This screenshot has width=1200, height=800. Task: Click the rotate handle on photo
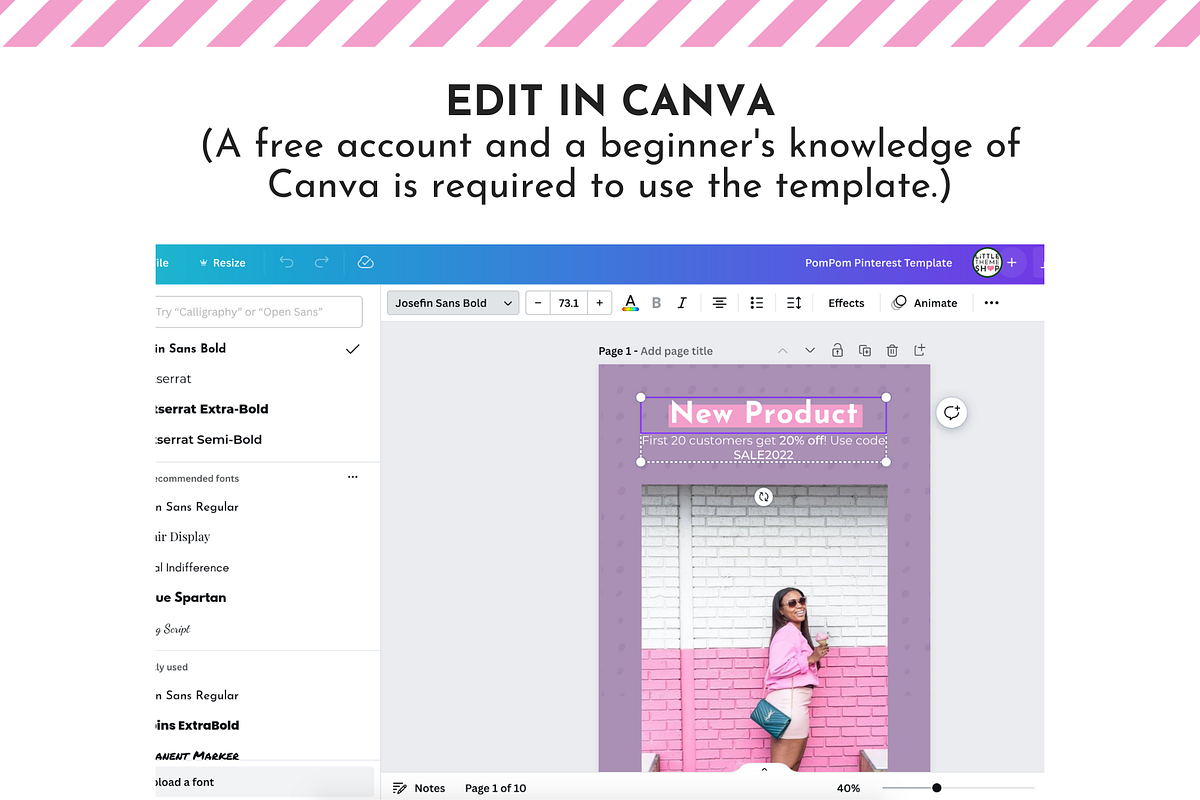(764, 497)
